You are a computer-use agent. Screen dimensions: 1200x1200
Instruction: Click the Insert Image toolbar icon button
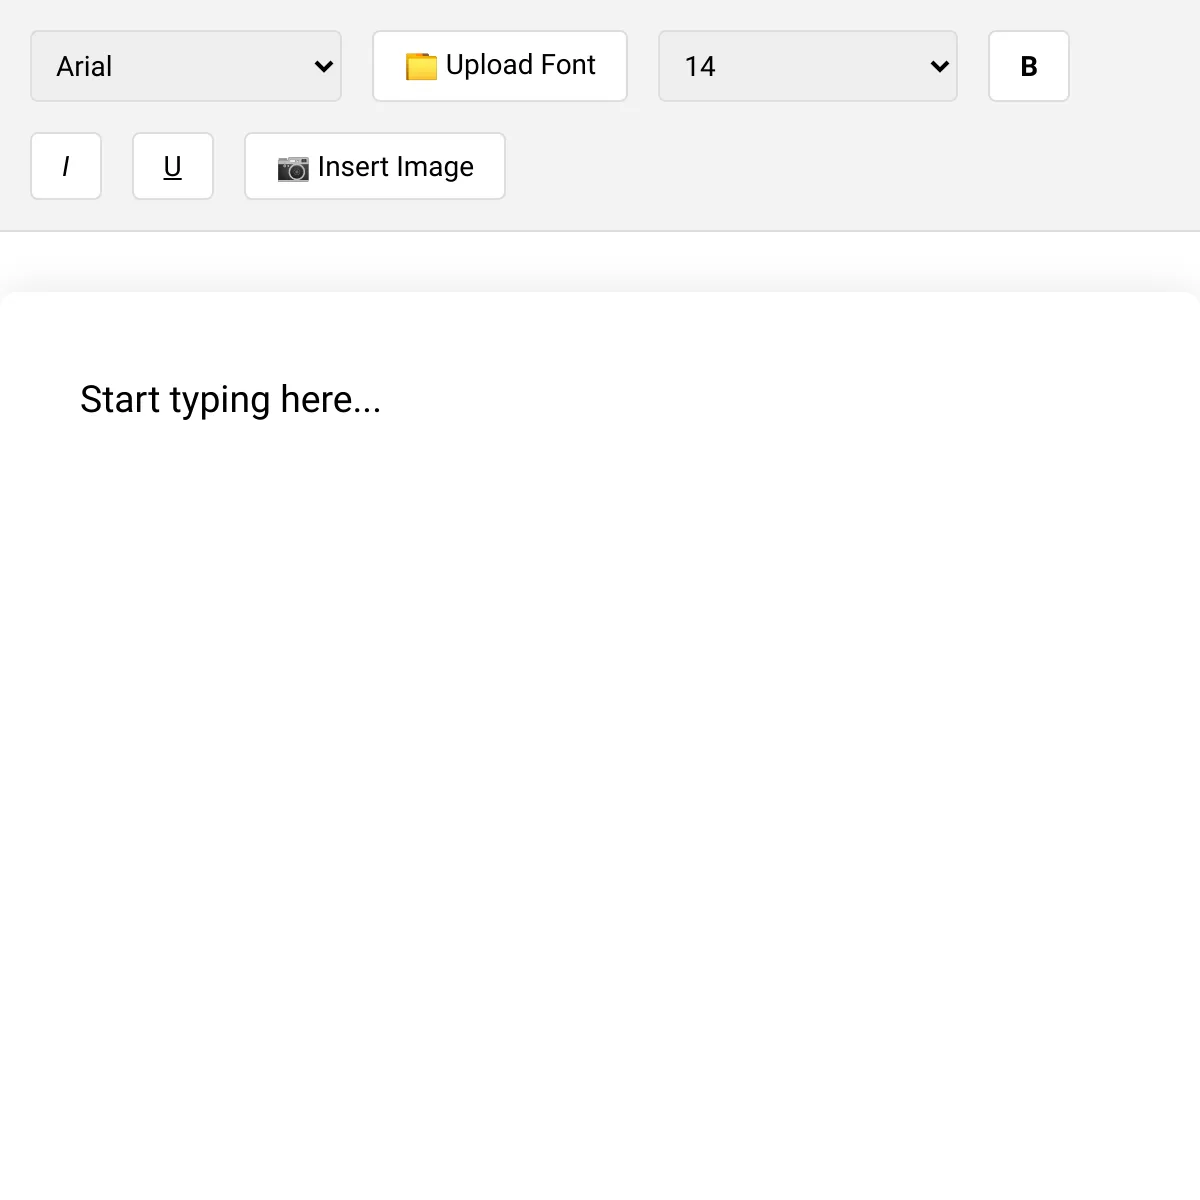[x=375, y=166]
